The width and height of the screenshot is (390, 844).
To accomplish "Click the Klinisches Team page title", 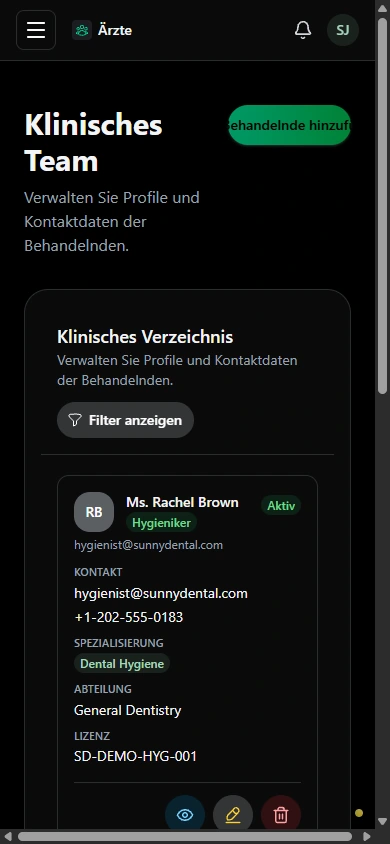I will [94, 143].
